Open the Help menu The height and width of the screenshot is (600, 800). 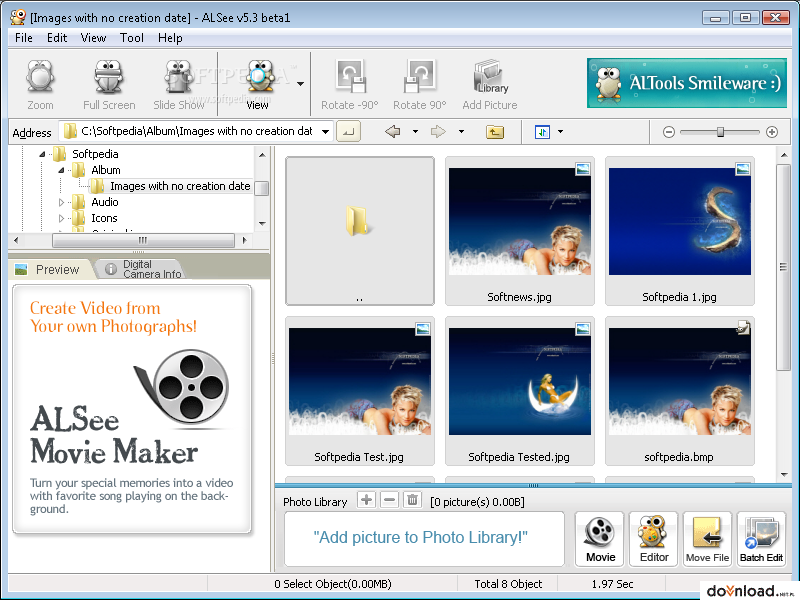tap(170, 38)
